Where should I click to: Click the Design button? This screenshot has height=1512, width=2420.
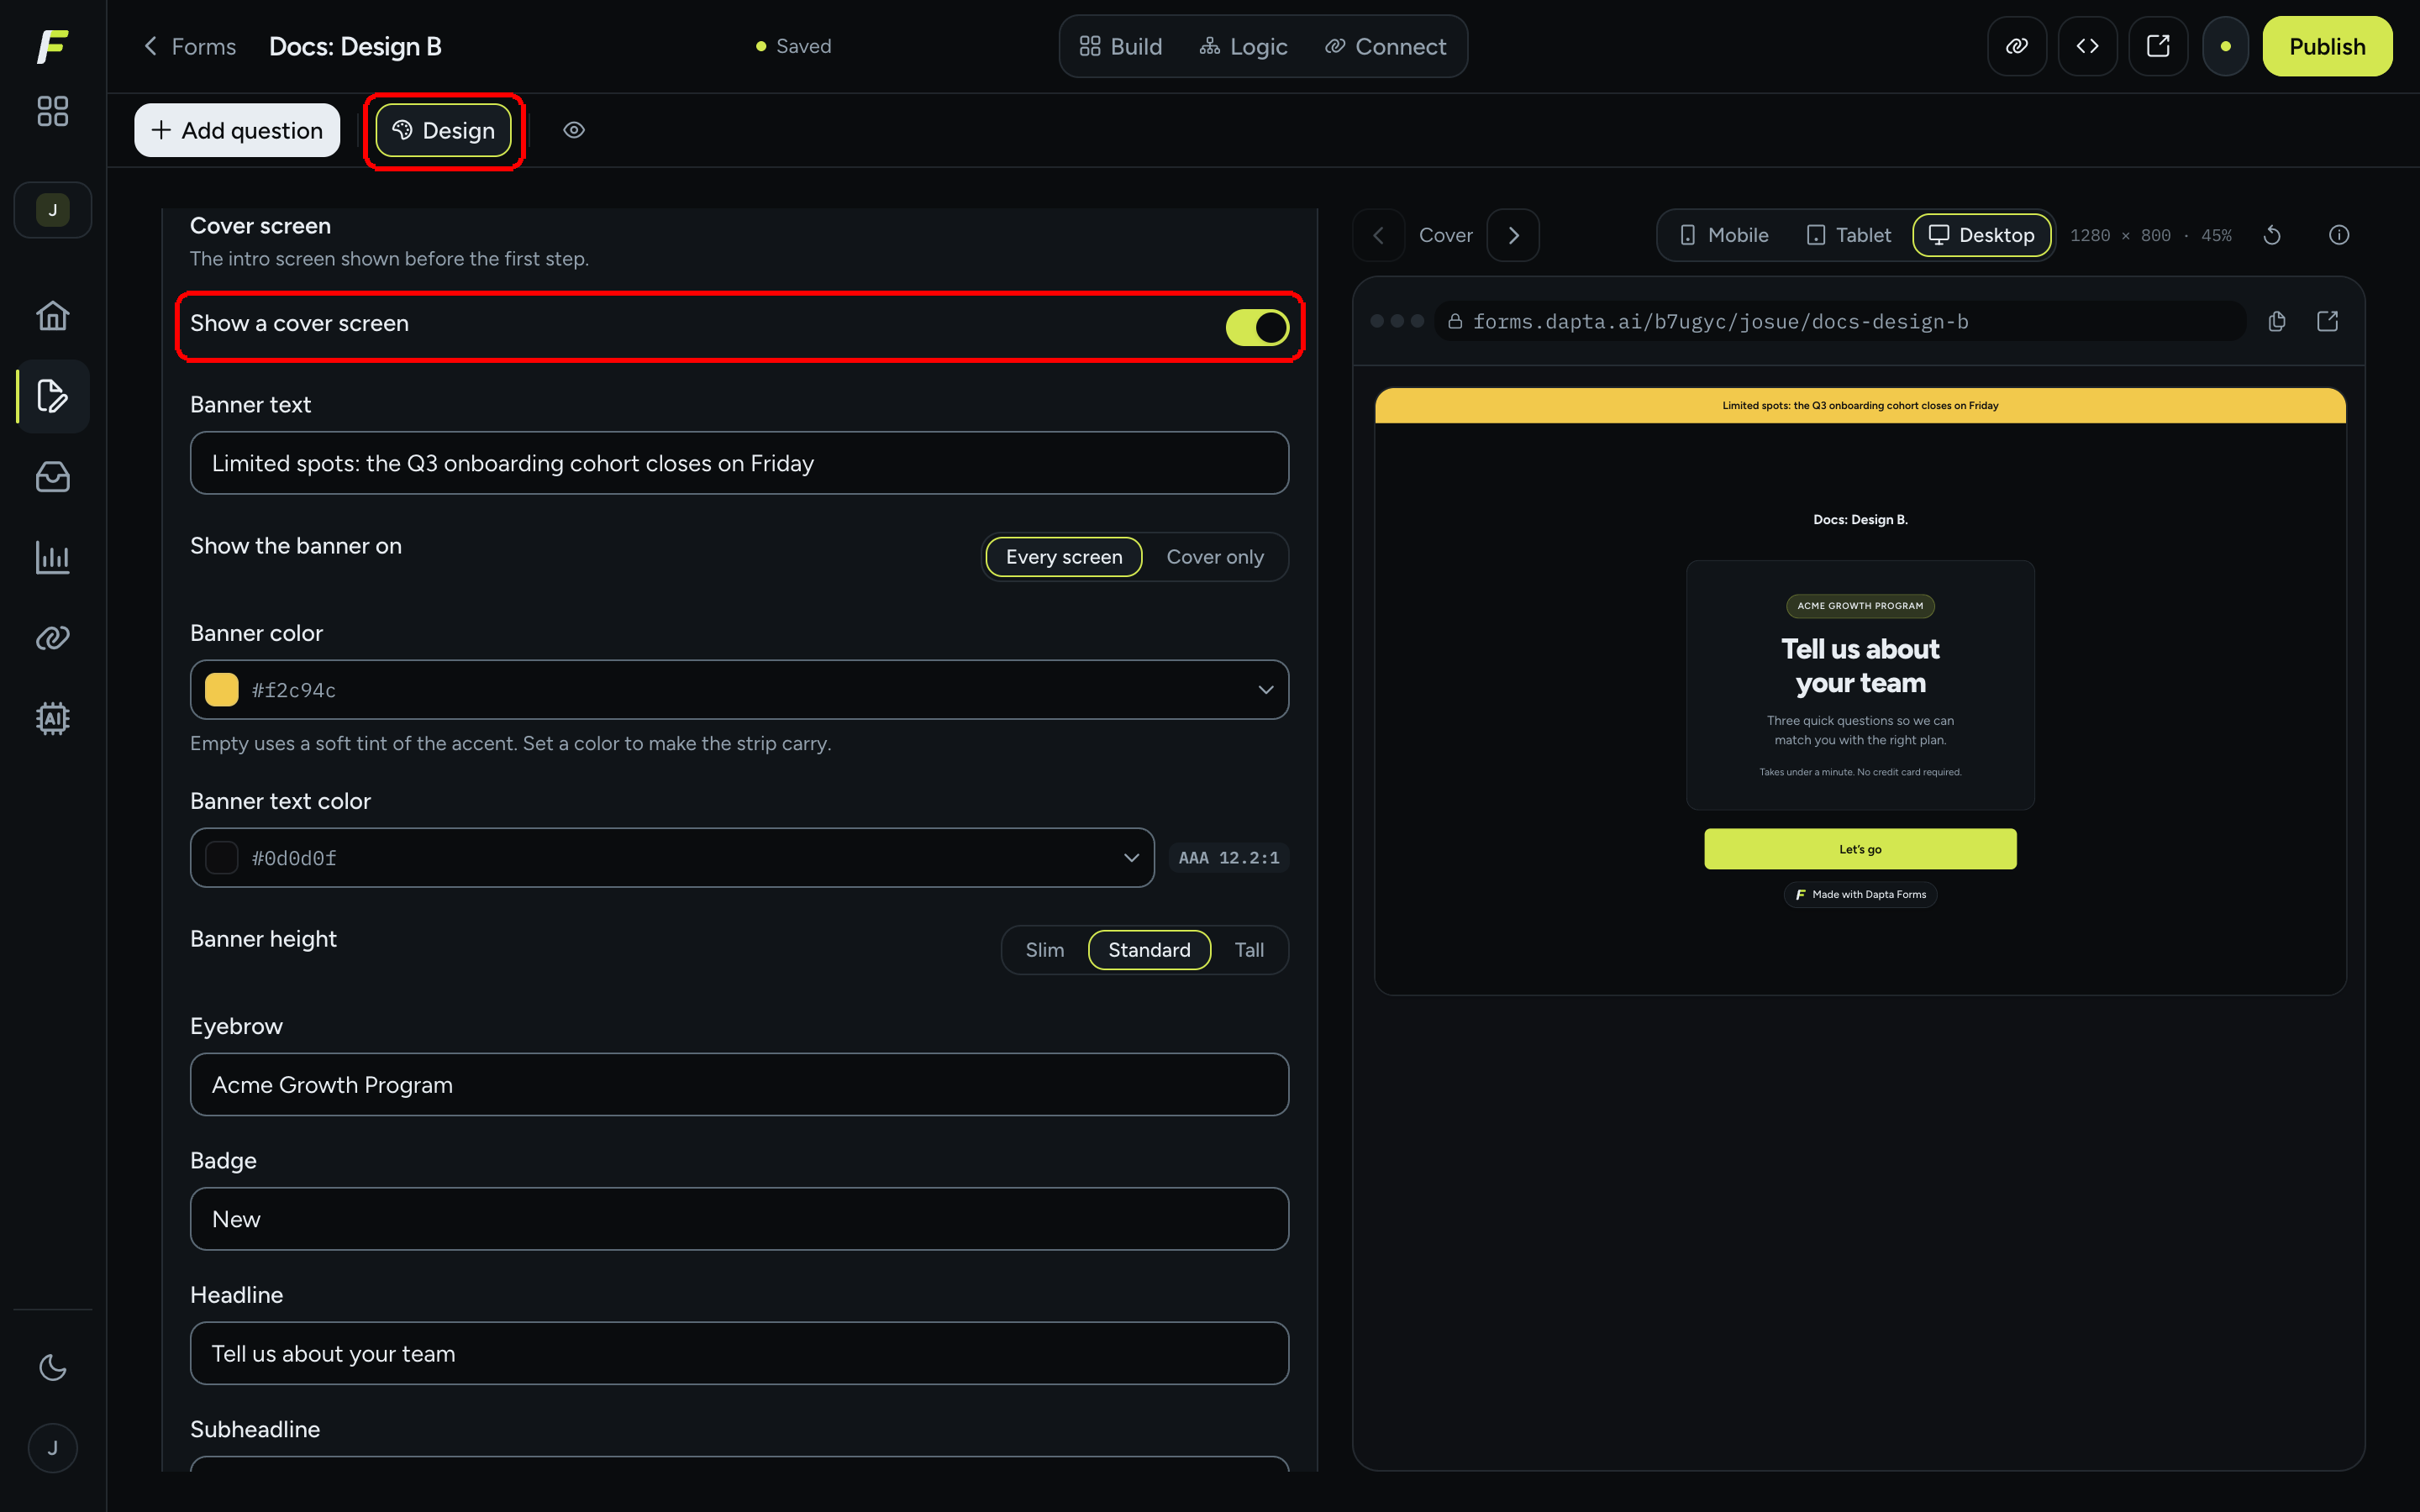pyautogui.click(x=443, y=130)
